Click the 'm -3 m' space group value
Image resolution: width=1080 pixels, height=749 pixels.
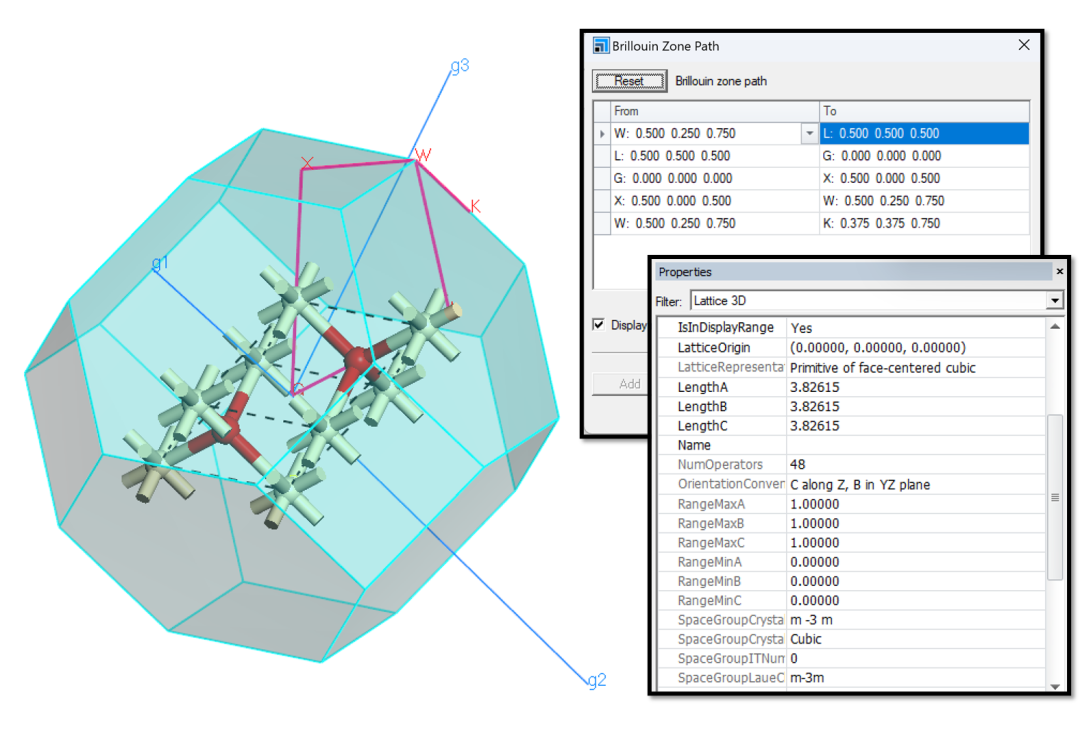[x=916, y=619]
